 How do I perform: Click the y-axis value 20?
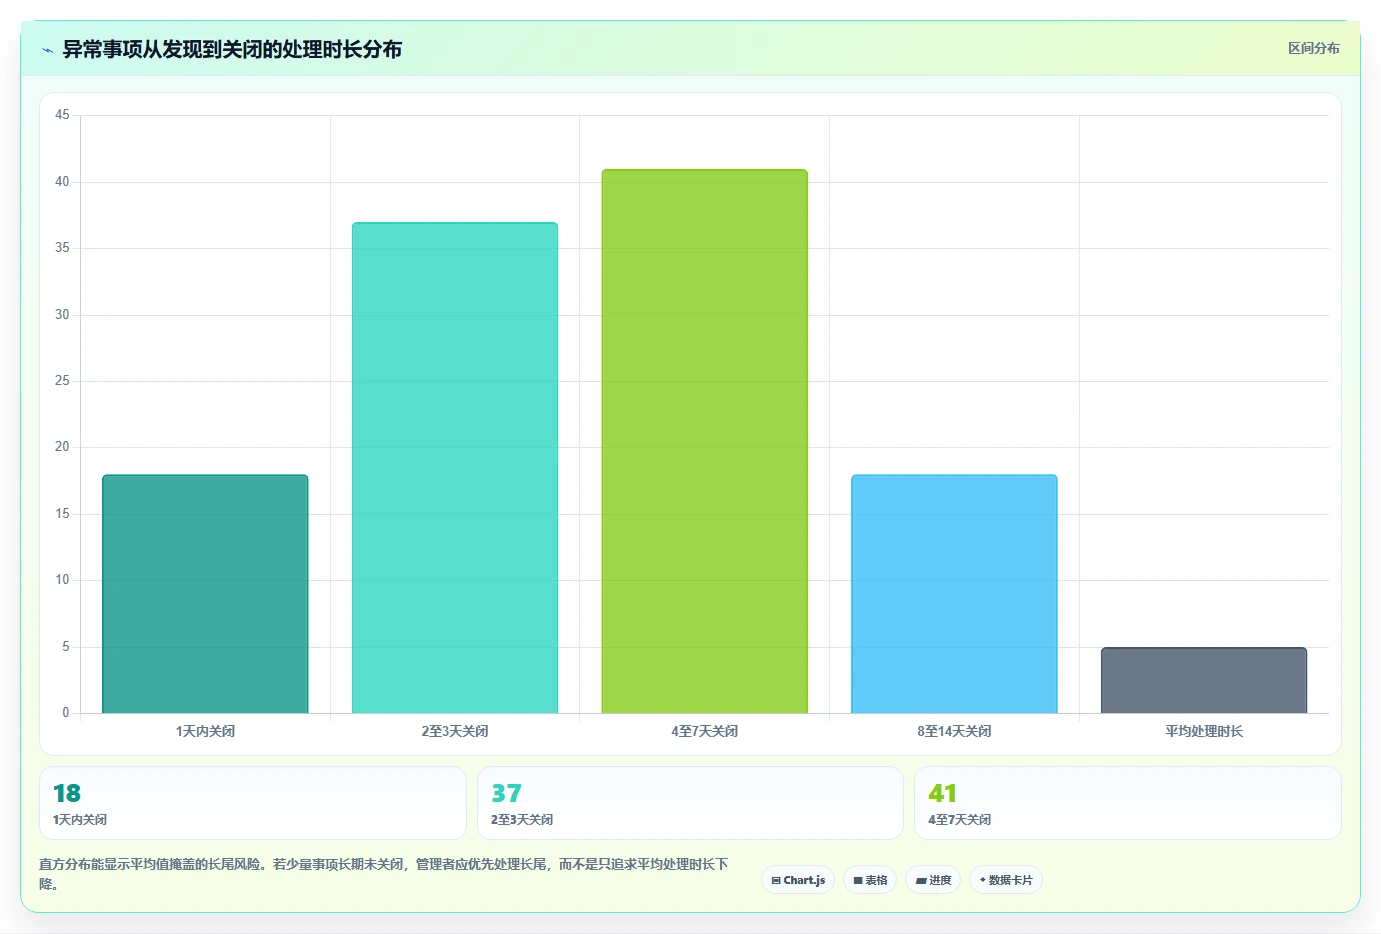62,447
